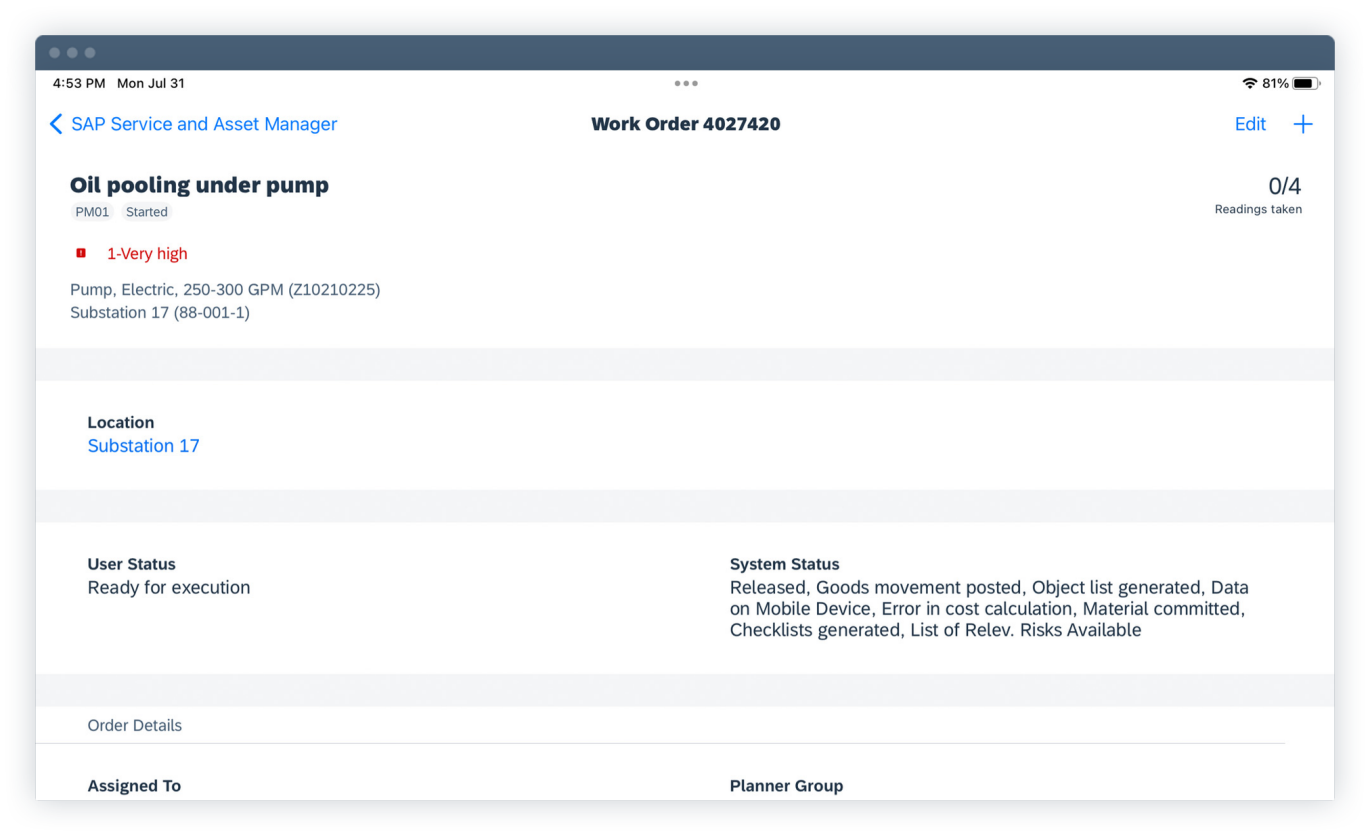Open the Substation 17 location link
The height and width of the screenshot is (836, 1370).
pos(143,446)
